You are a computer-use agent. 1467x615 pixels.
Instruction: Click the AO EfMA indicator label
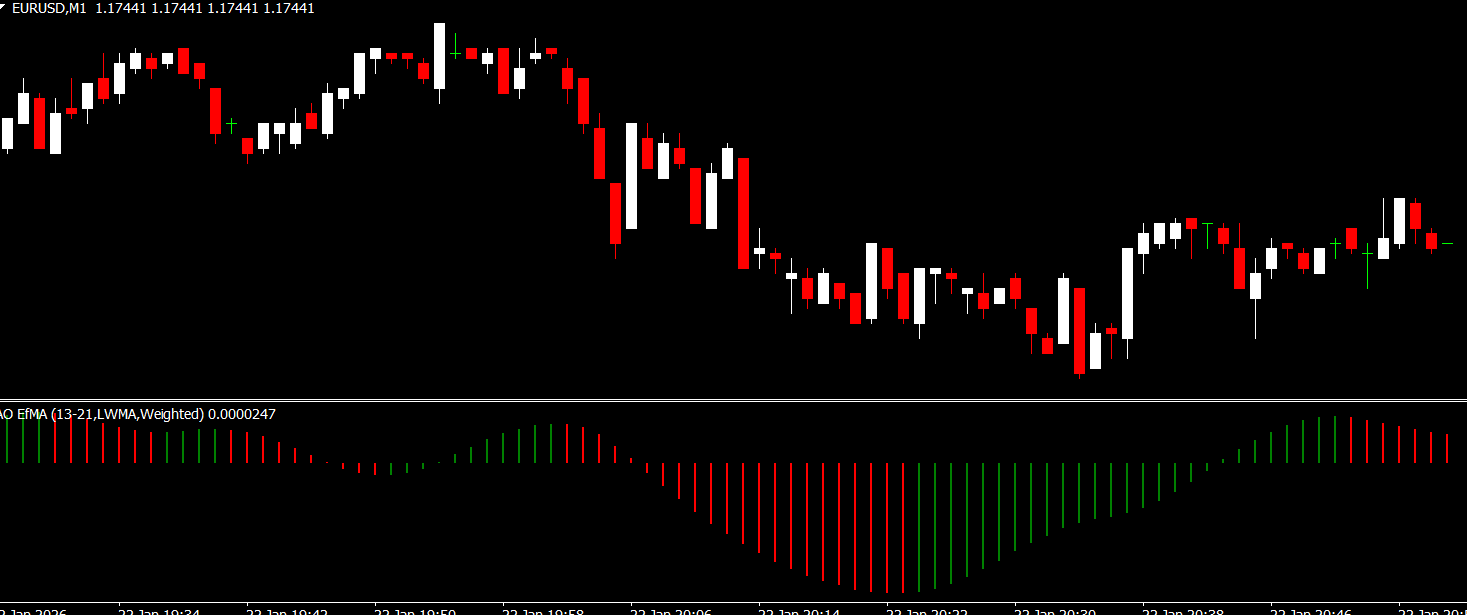pos(102,414)
